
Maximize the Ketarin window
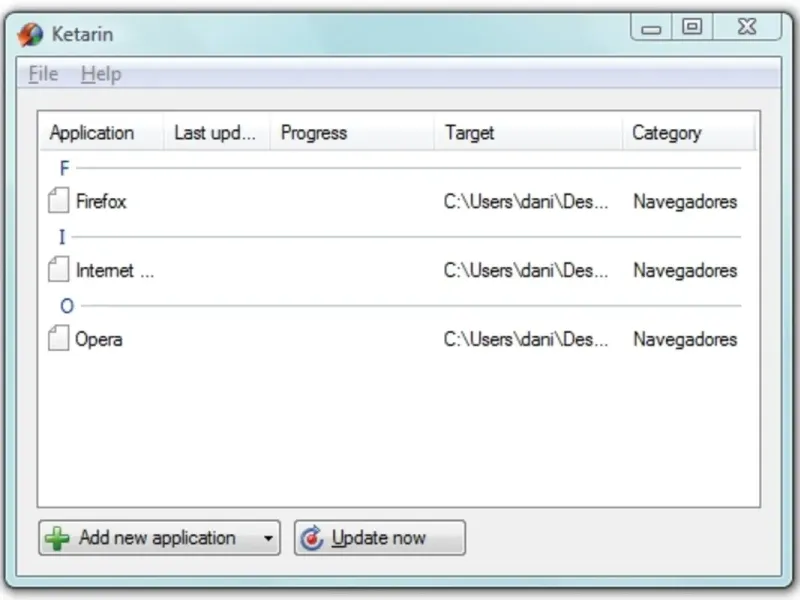coord(692,27)
